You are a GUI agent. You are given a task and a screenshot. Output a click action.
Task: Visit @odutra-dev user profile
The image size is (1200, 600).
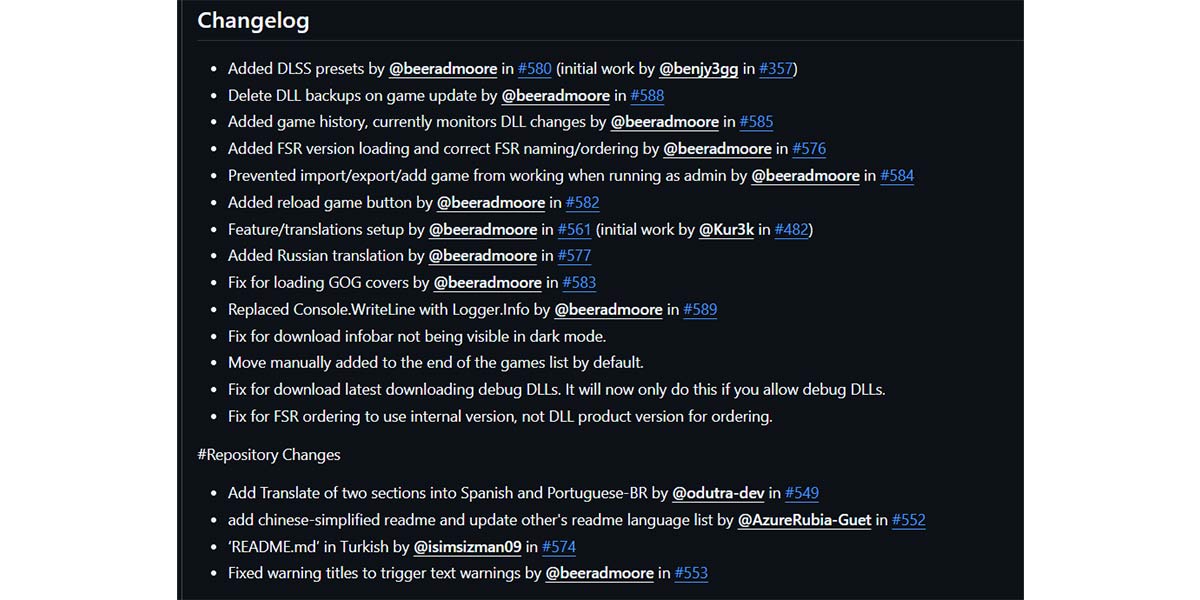[718, 493]
